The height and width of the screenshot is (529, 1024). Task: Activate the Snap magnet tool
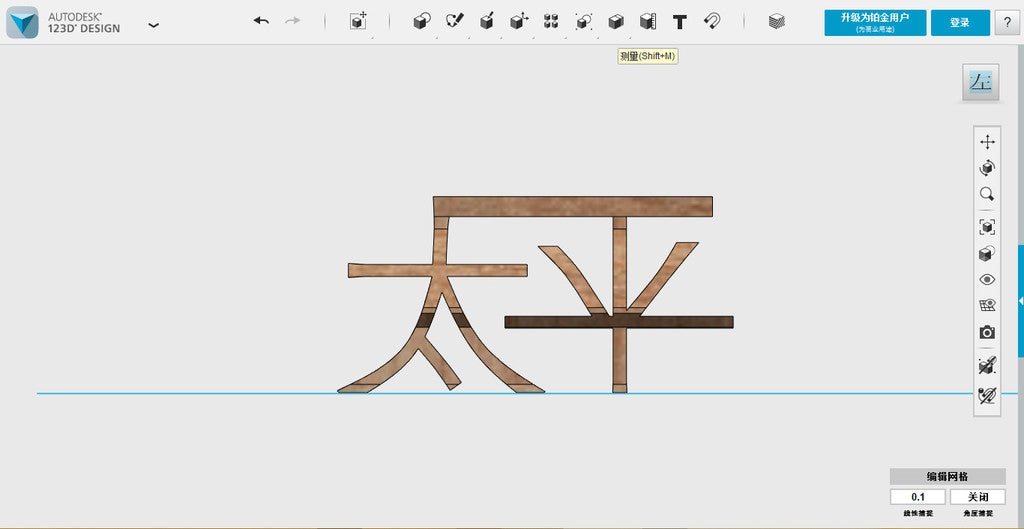point(712,22)
